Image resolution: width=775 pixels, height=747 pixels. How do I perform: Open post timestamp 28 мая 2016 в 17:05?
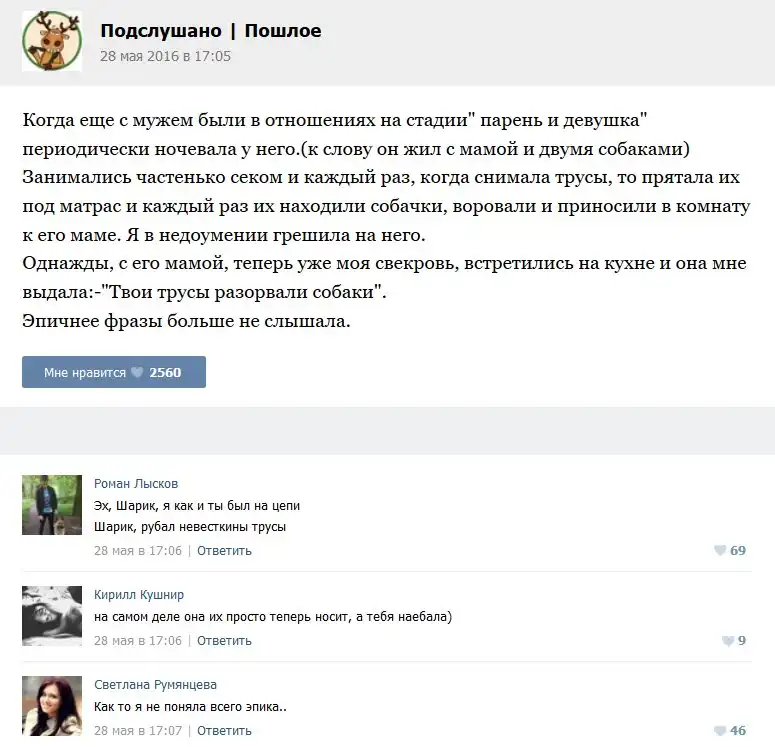click(x=165, y=56)
